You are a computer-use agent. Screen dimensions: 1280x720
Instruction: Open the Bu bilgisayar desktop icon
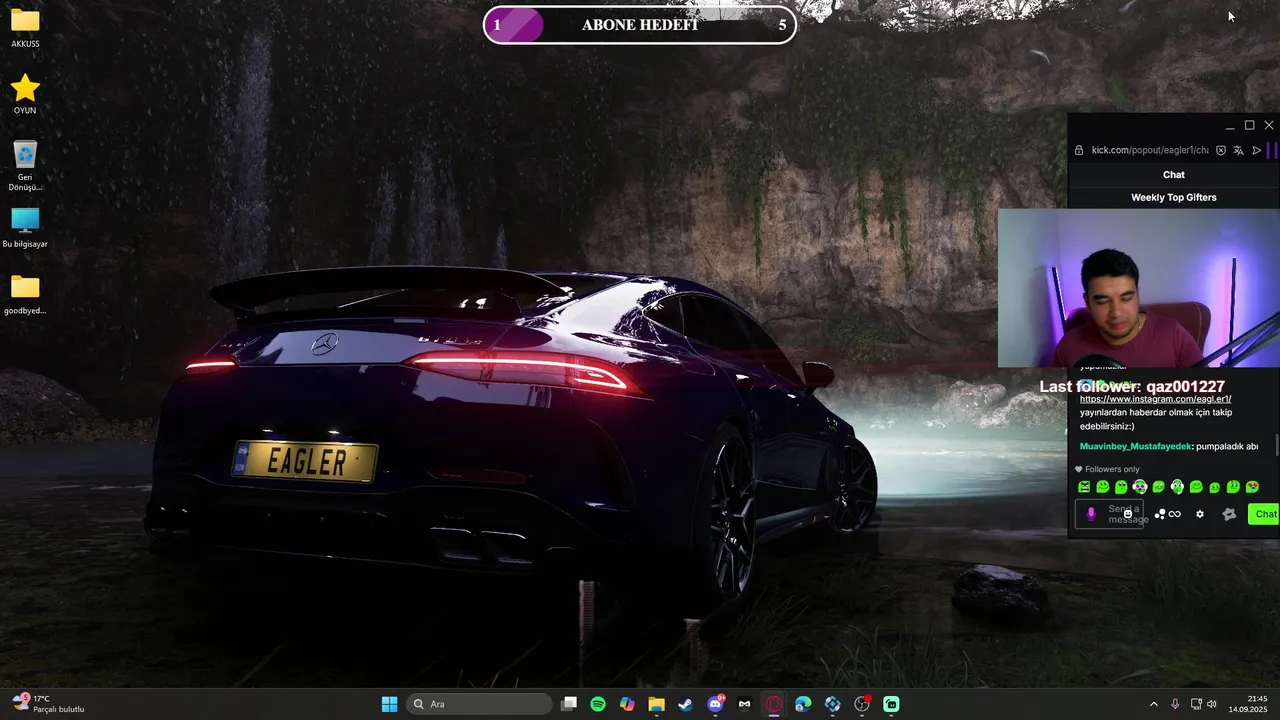pyautogui.click(x=25, y=227)
